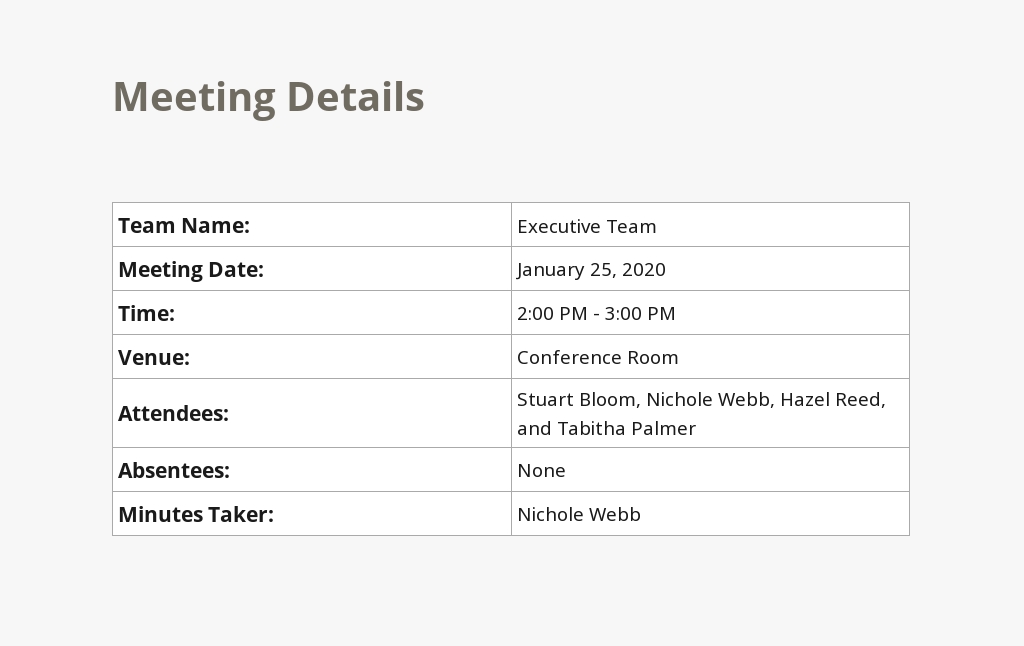This screenshot has width=1024, height=646.
Task: Click the Nichole Webb minutes taker cell
Action: [710, 513]
